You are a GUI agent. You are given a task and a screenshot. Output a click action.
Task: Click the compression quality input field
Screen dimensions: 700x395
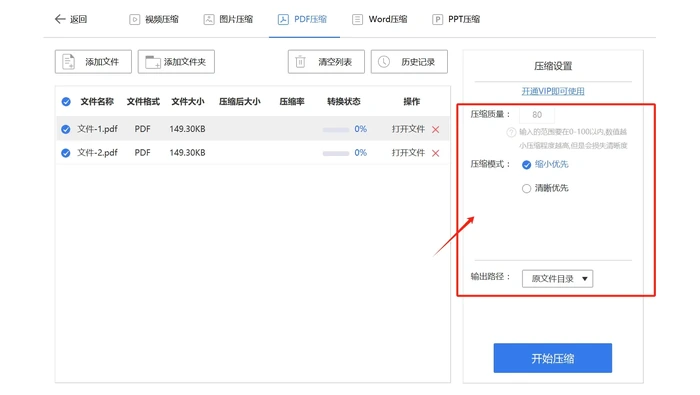click(537, 115)
